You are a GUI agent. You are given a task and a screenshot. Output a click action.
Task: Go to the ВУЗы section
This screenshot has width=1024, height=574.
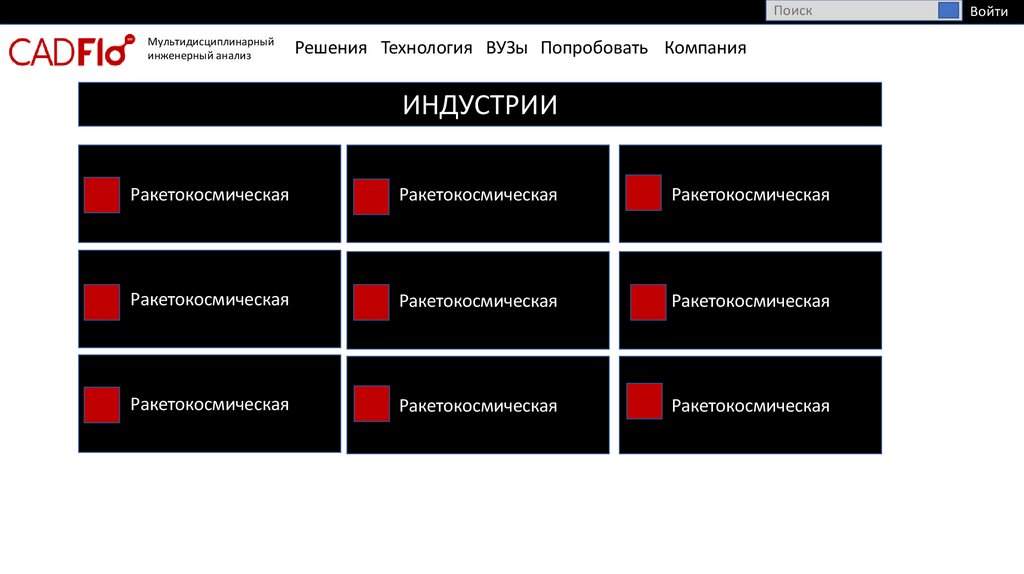tap(506, 48)
